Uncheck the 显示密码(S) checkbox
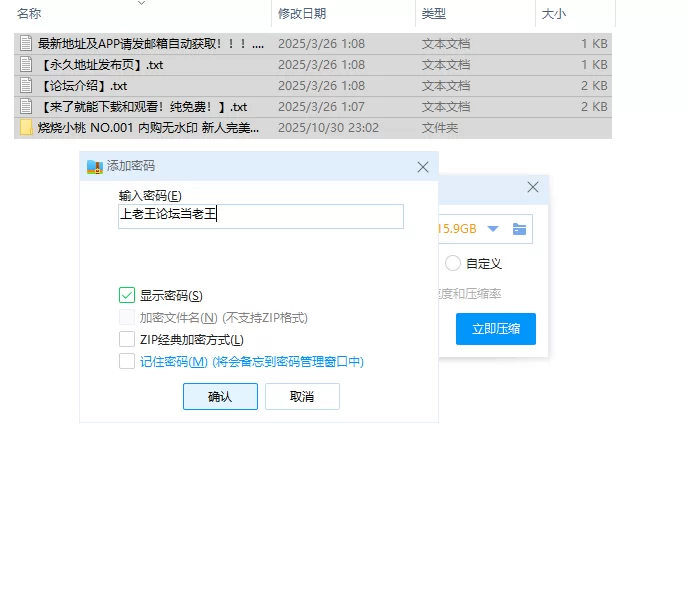Viewport: 688px width, 615px height. tap(127, 295)
